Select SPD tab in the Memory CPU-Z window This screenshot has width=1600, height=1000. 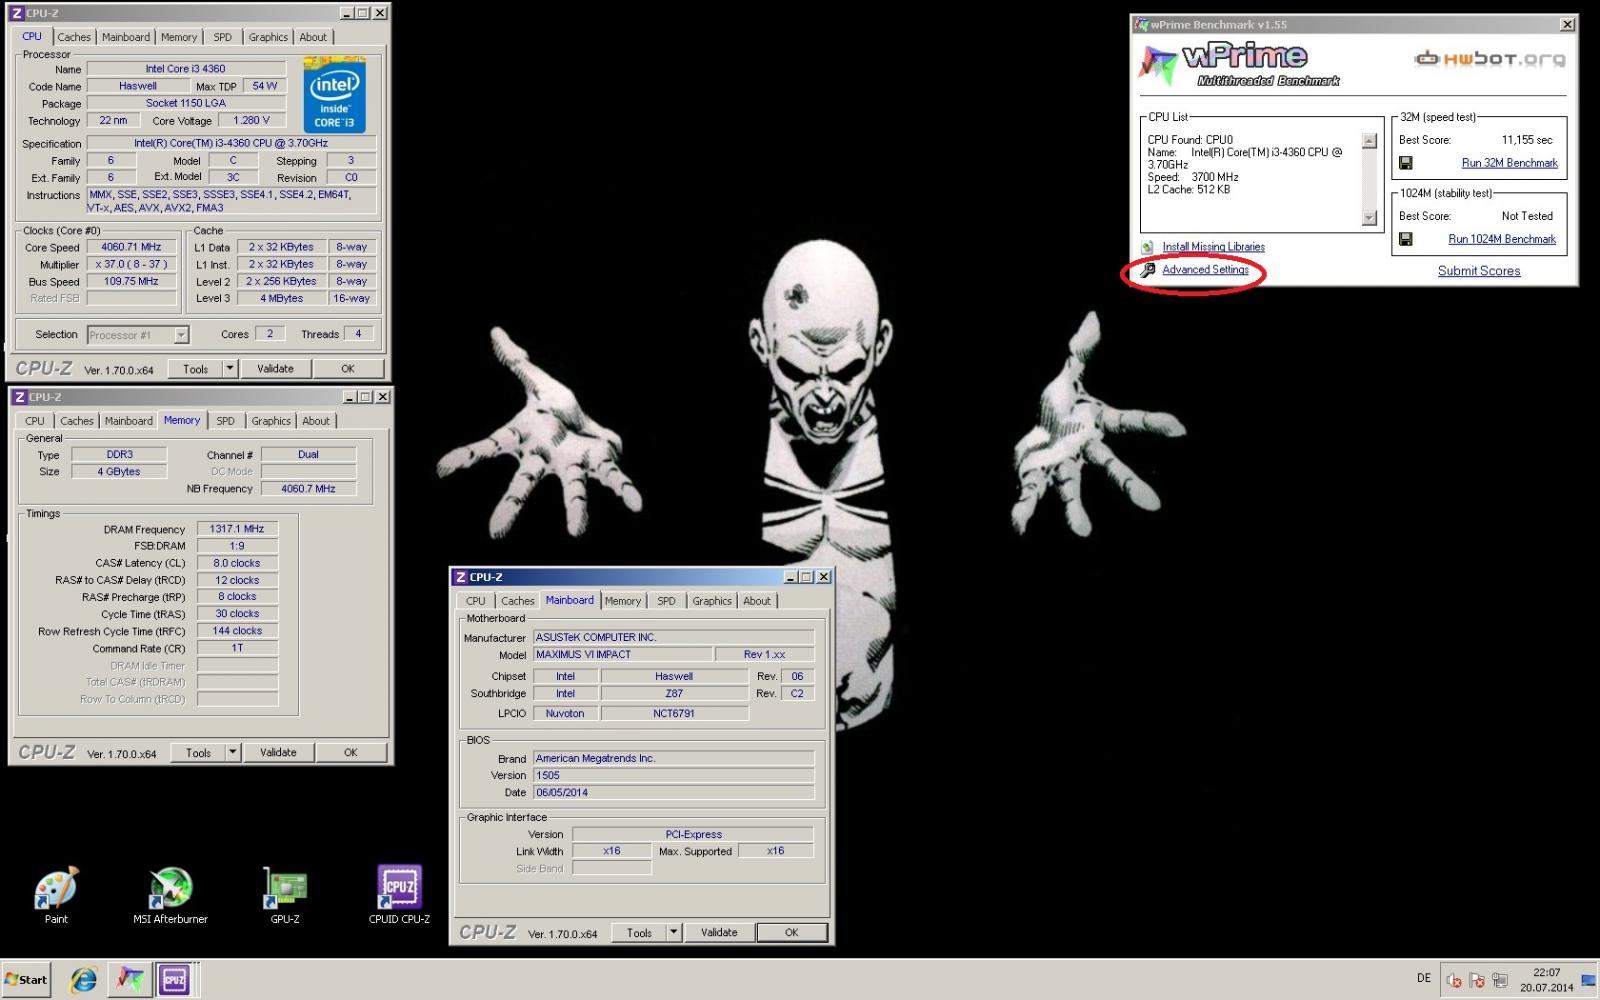coord(226,421)
